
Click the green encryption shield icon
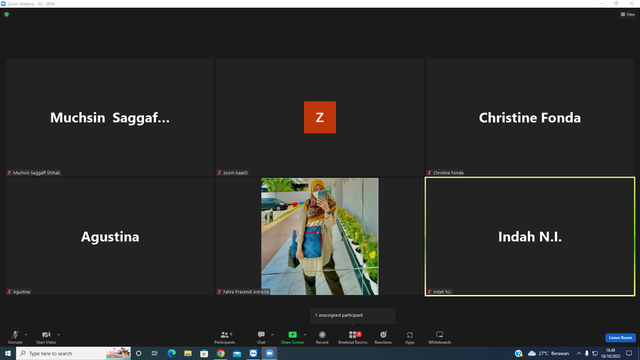point(7,14)
